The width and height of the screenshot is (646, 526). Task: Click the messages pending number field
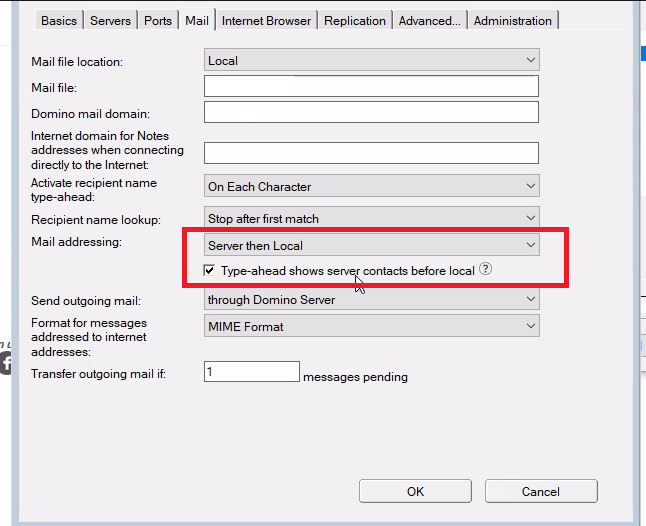point(252,372)
